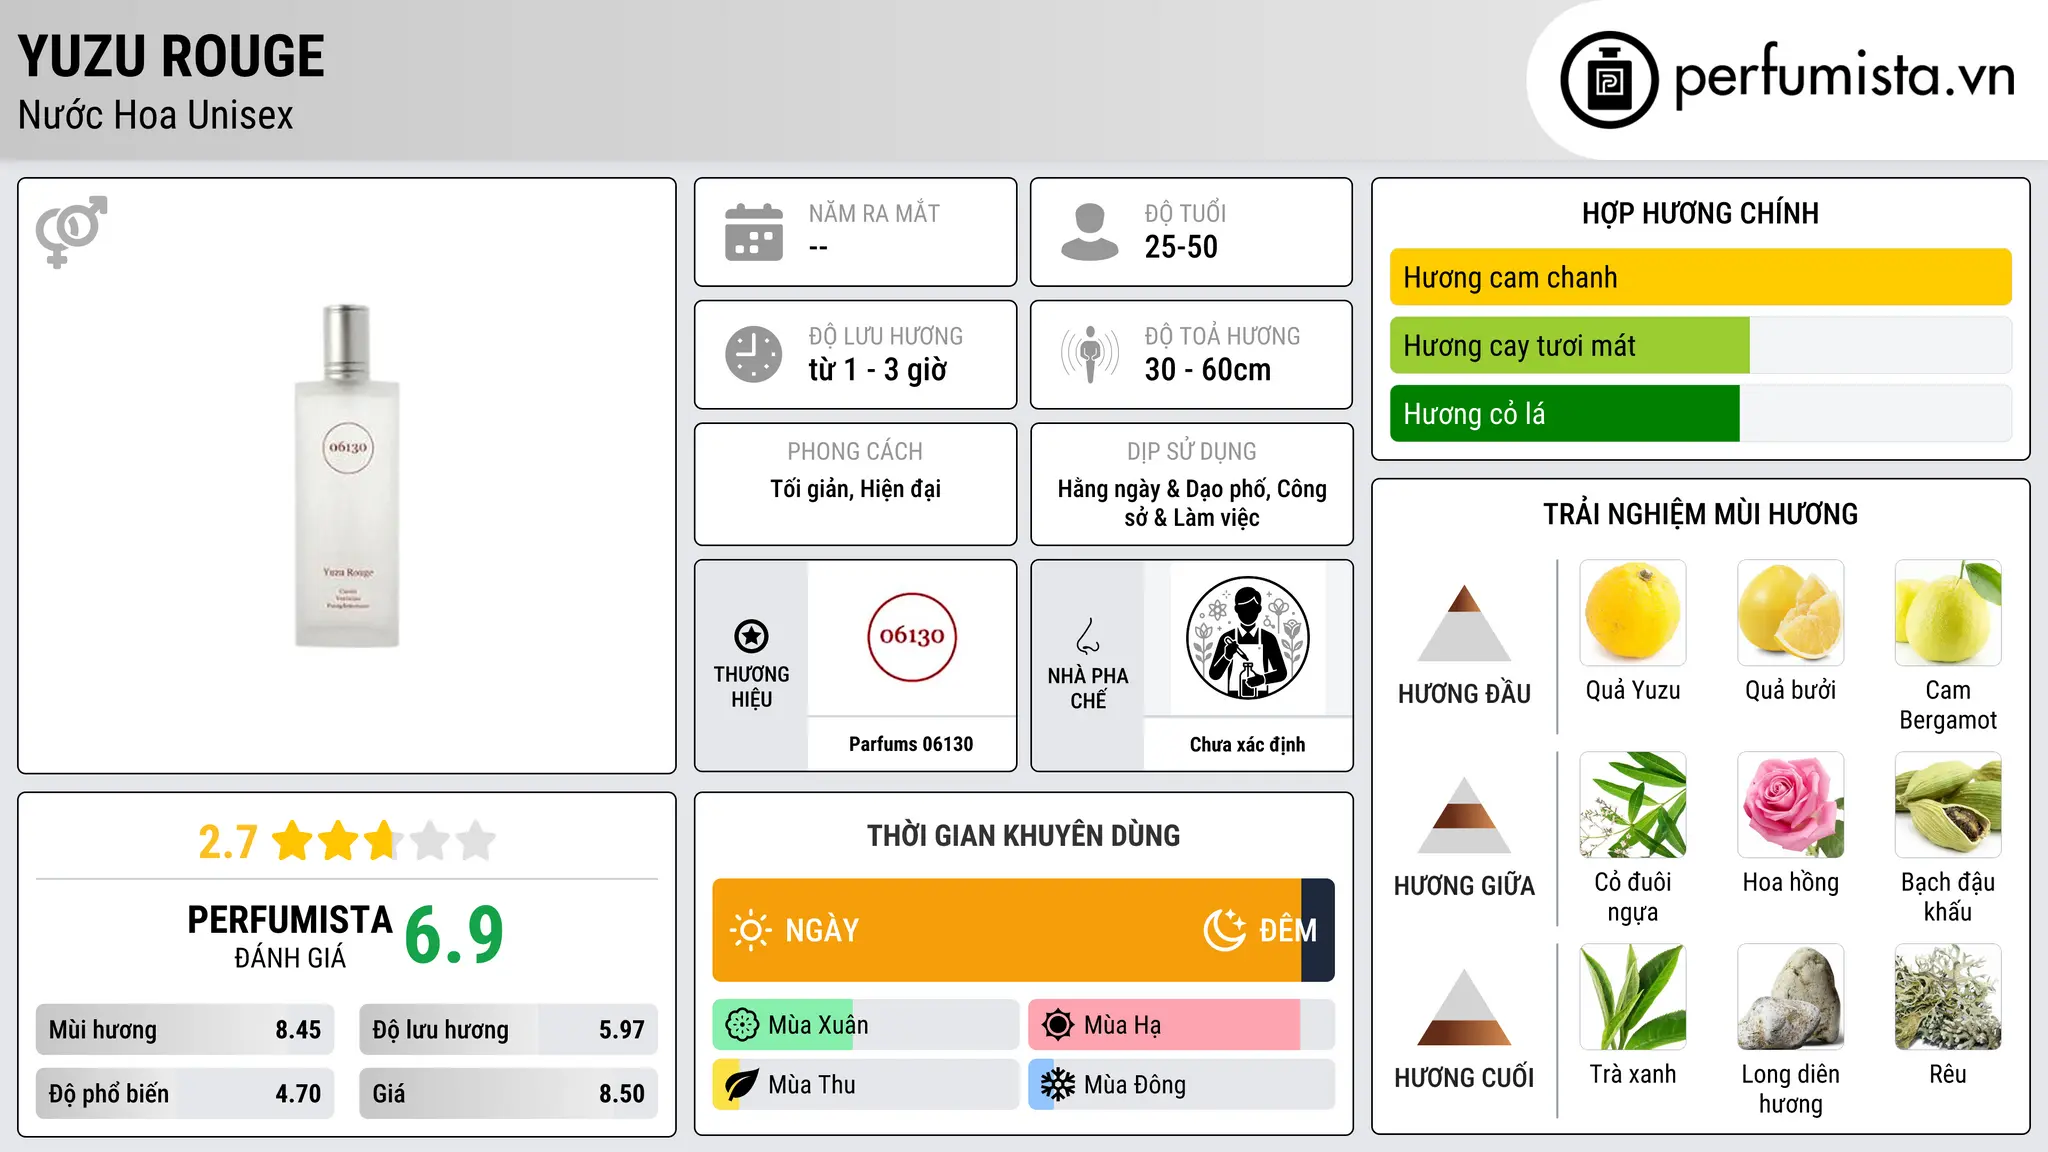Open the Cam Bergamot note image
The image size is (2048, 1152).
[1948, 612]
